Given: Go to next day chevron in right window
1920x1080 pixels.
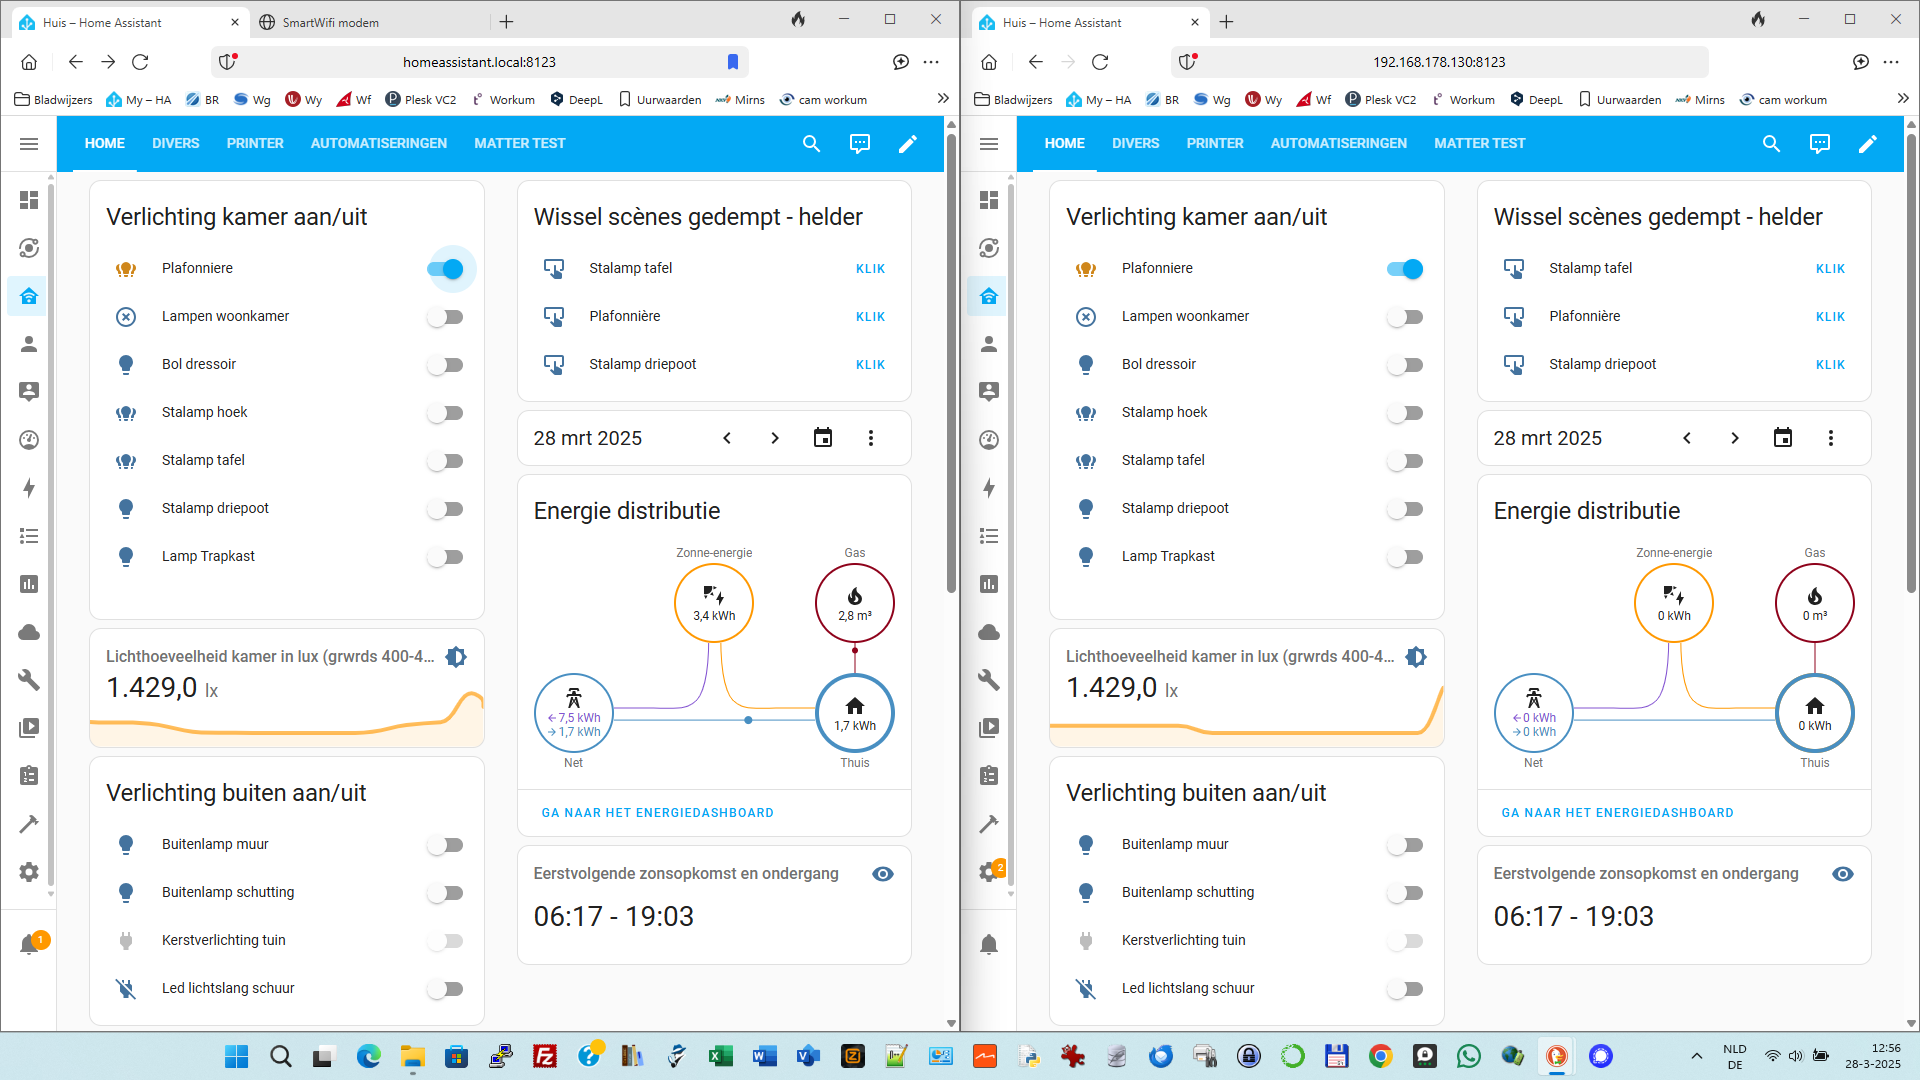Looking at the screenshot, I should point(1735,438).
